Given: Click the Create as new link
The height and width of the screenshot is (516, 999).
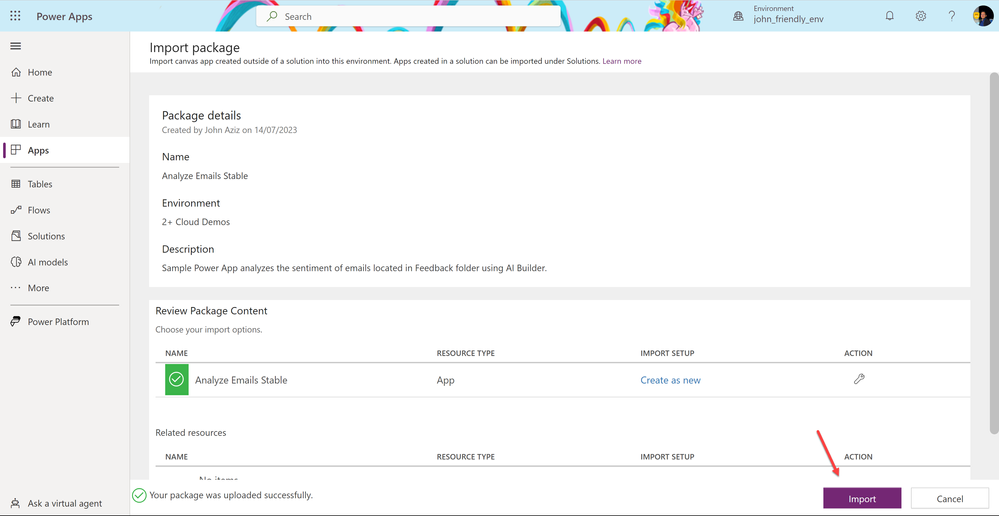Looking at the screenshot, I should [x=670, y=380].
